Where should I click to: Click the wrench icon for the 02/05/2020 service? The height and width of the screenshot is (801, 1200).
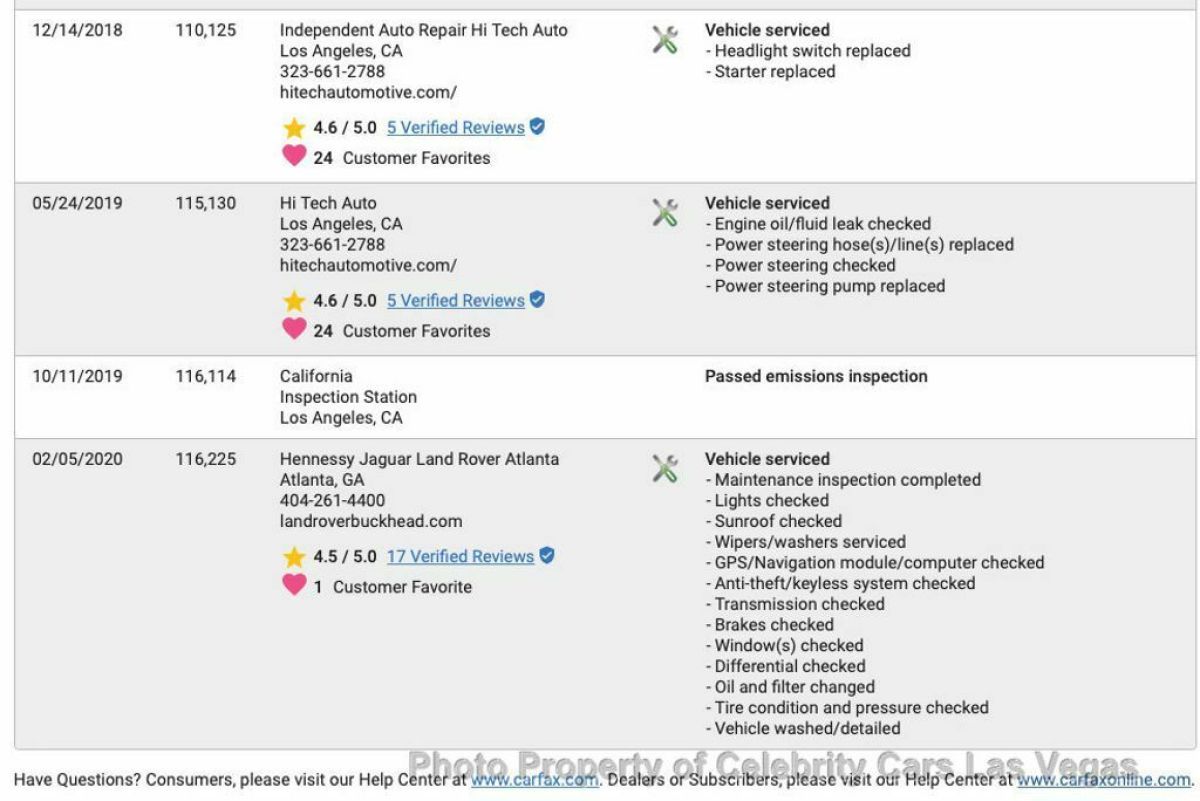(x=665, y=469)
